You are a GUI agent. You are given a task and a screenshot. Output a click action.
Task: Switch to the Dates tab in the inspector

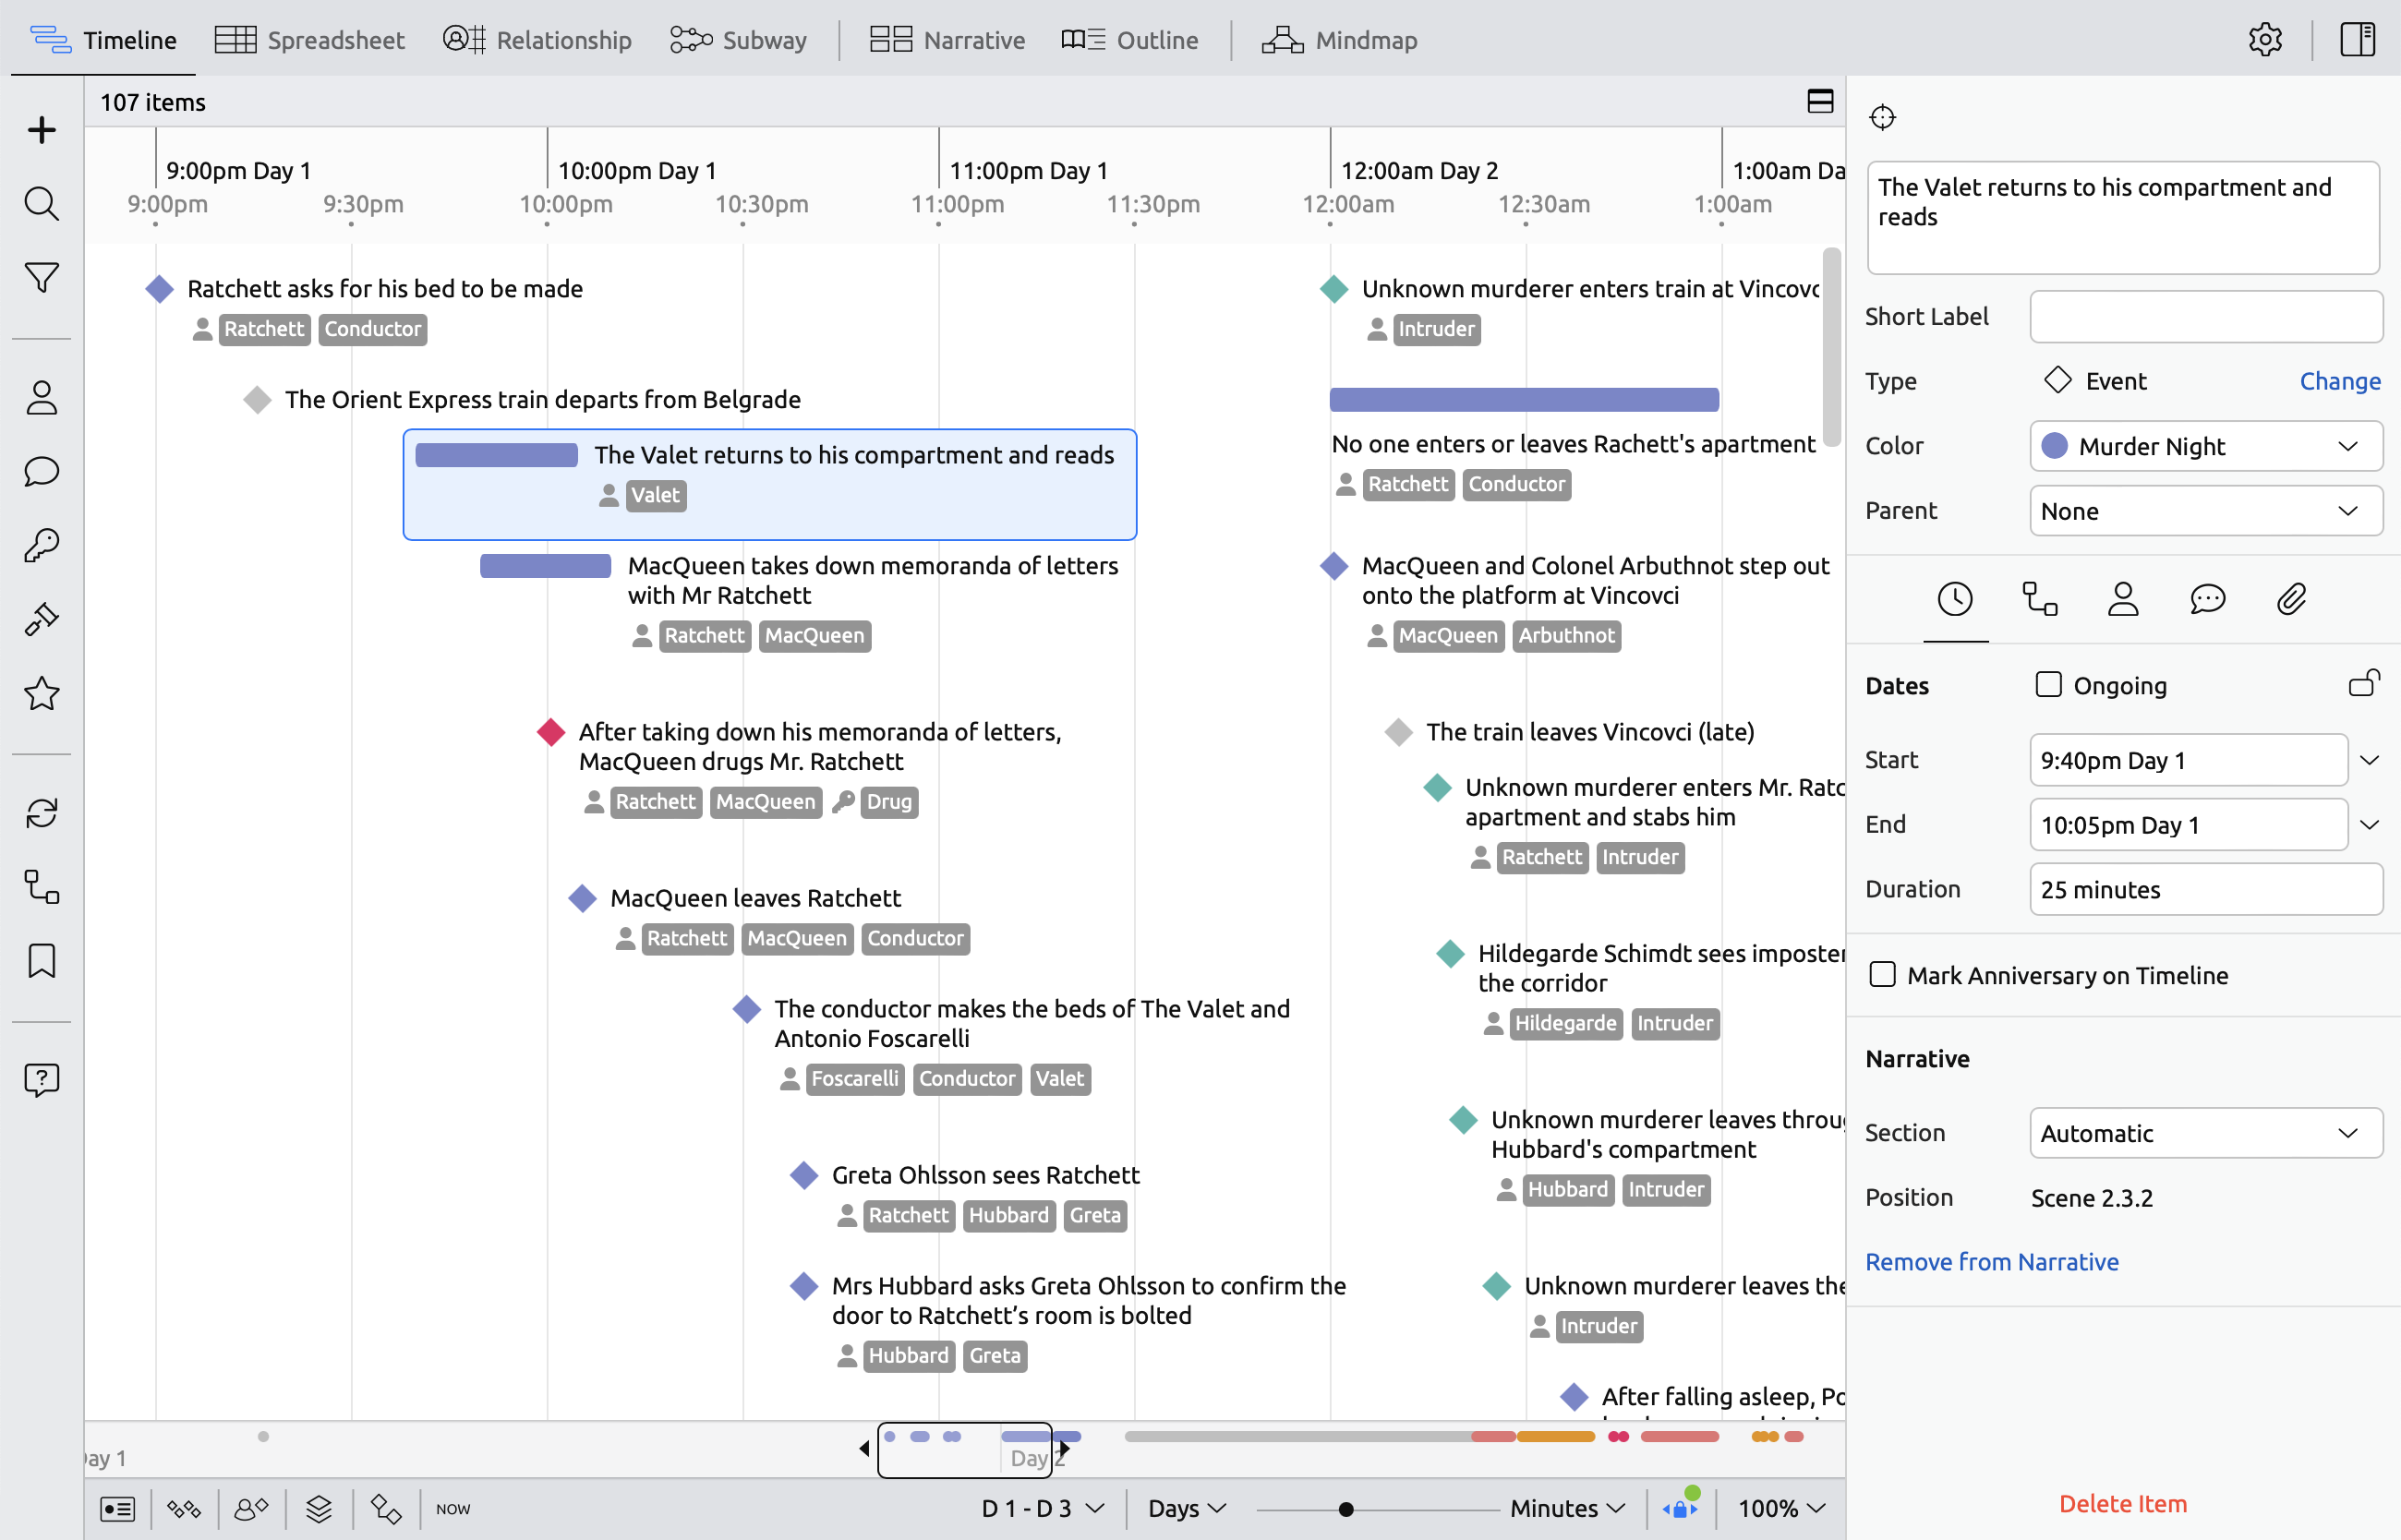(x=1955, y=598)
